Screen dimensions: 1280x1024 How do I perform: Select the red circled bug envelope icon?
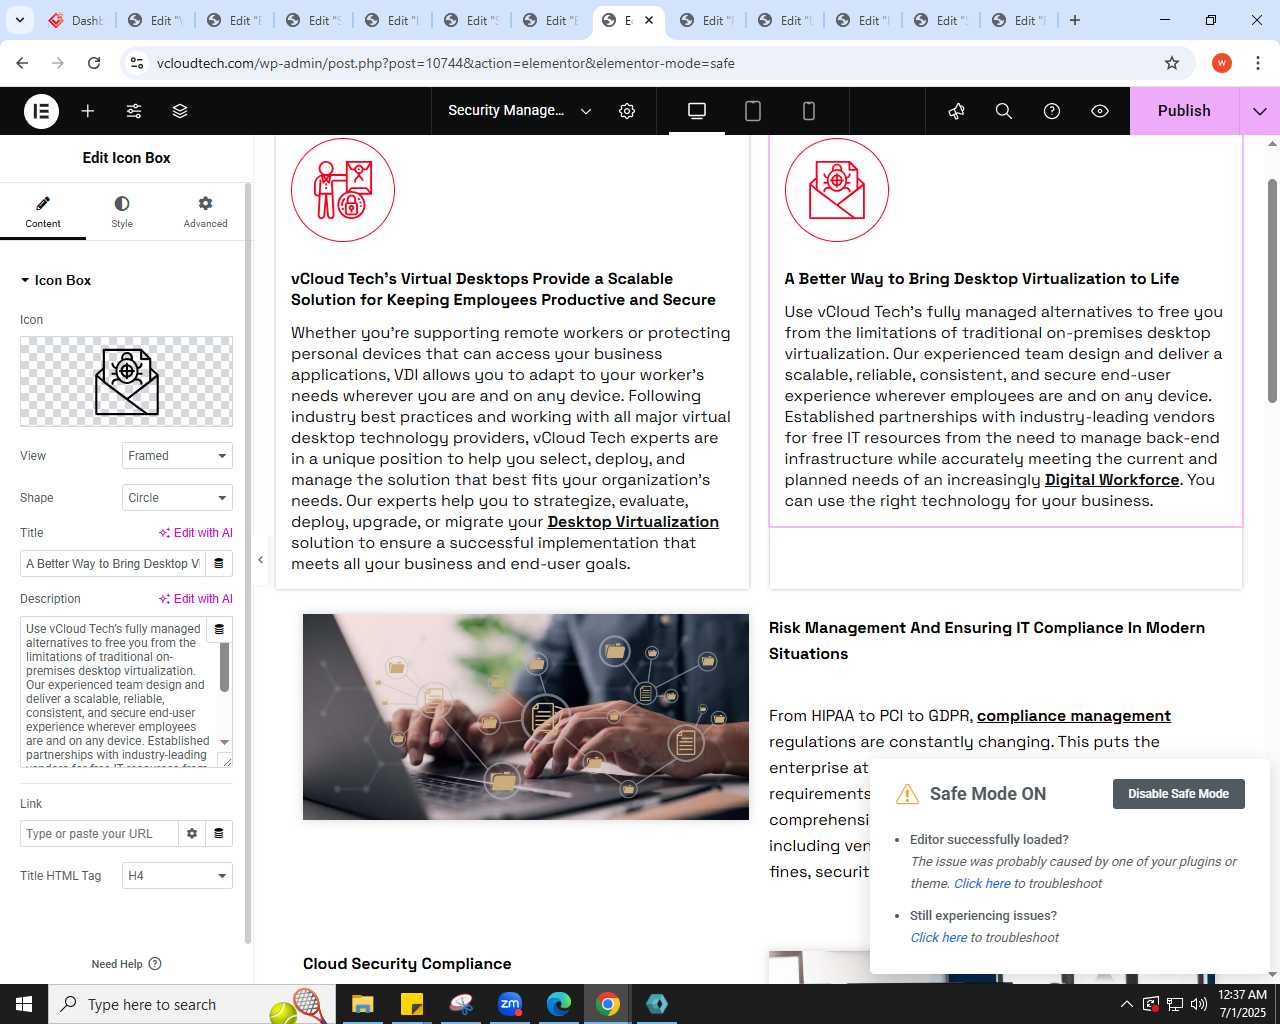(837, 190)
